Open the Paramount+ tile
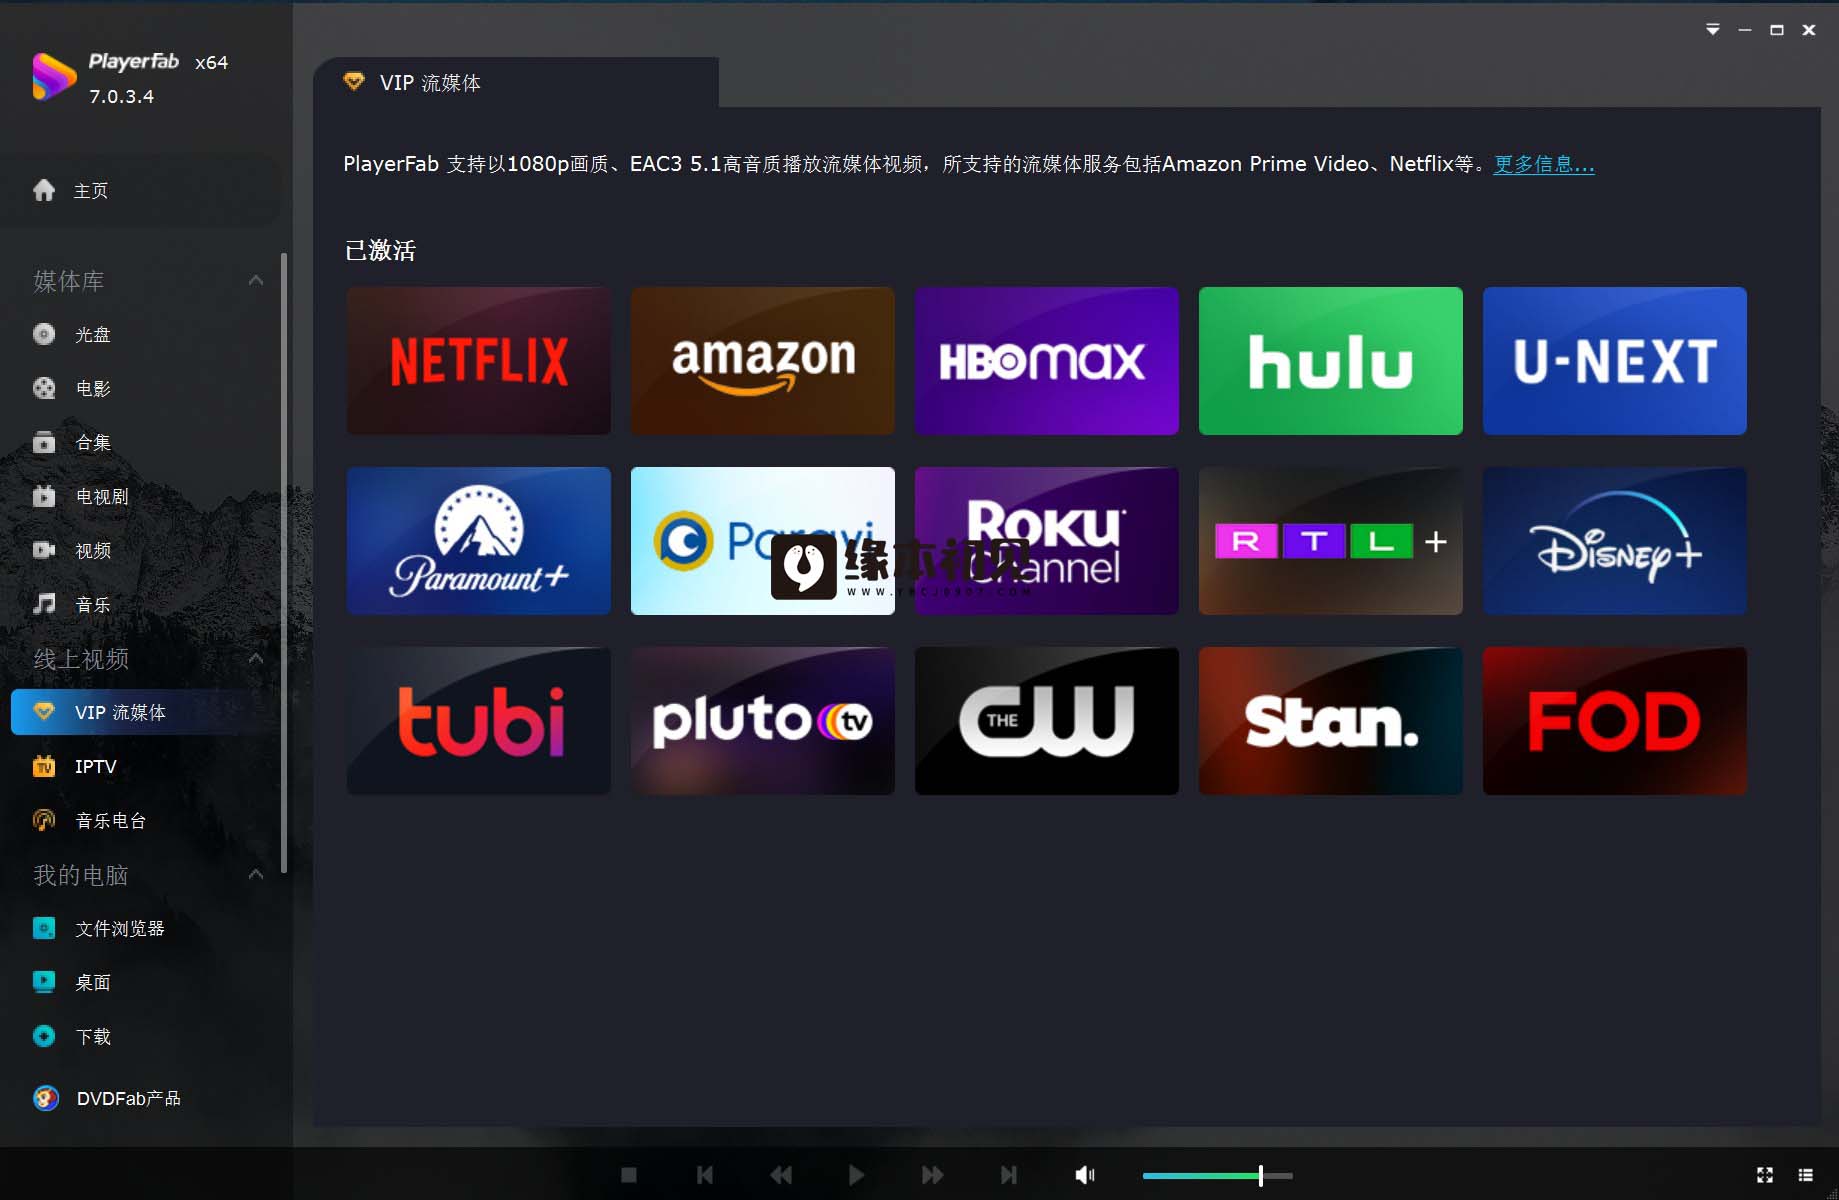The width and height of the screenshot is (1839, 1200). 478,541
